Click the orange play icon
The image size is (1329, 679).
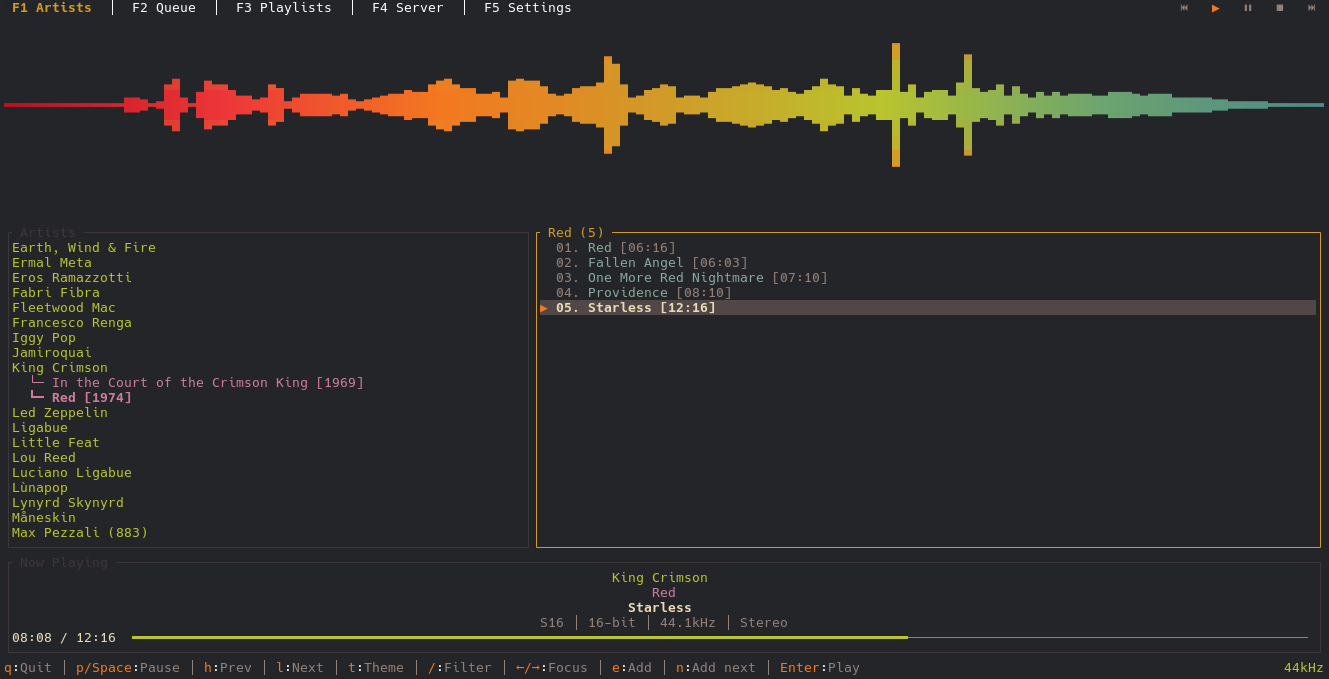[x=1216, y=8]
